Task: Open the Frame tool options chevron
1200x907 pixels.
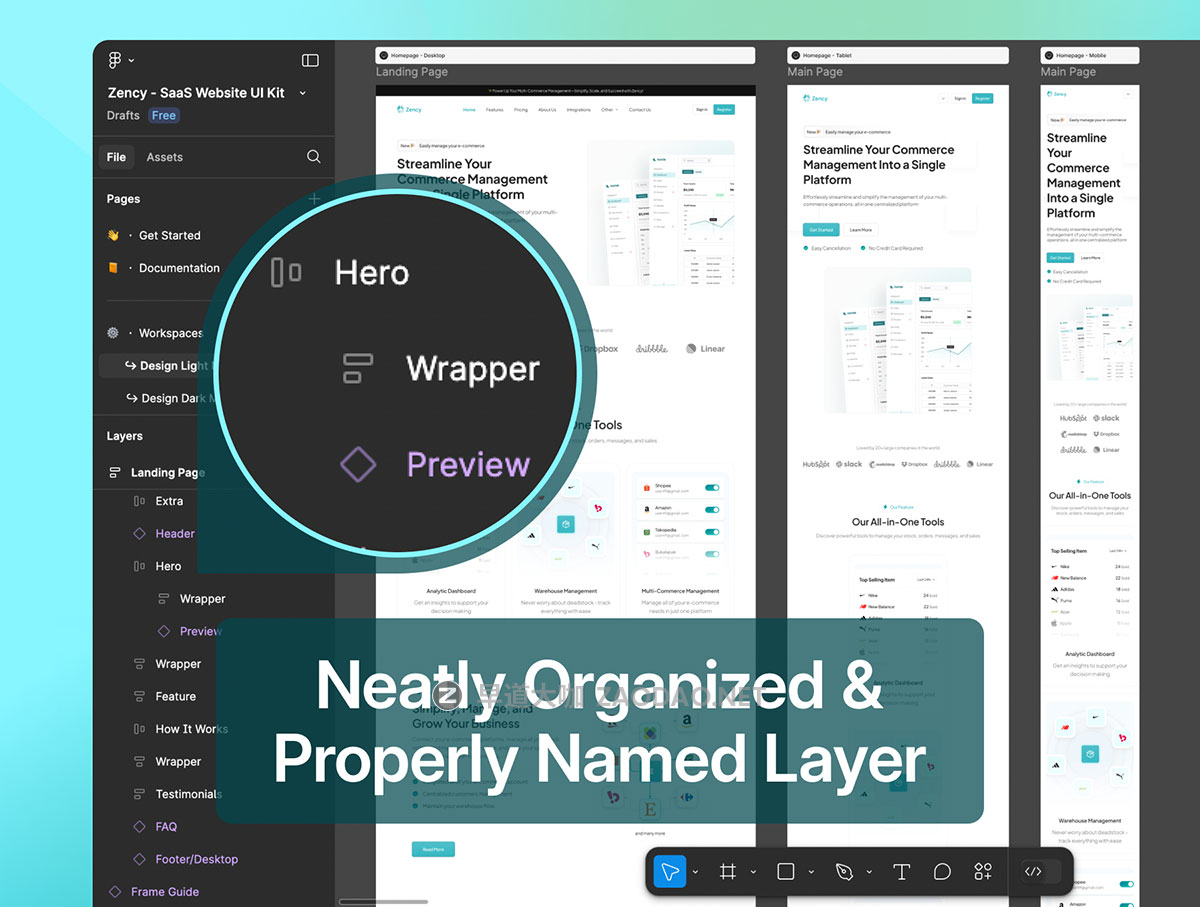Action: point(754,872)
